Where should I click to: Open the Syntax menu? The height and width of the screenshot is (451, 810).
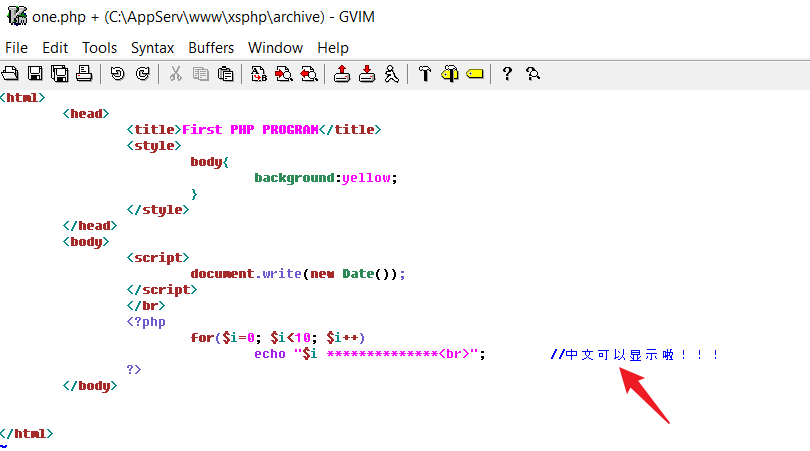click(x=152, y=48)
